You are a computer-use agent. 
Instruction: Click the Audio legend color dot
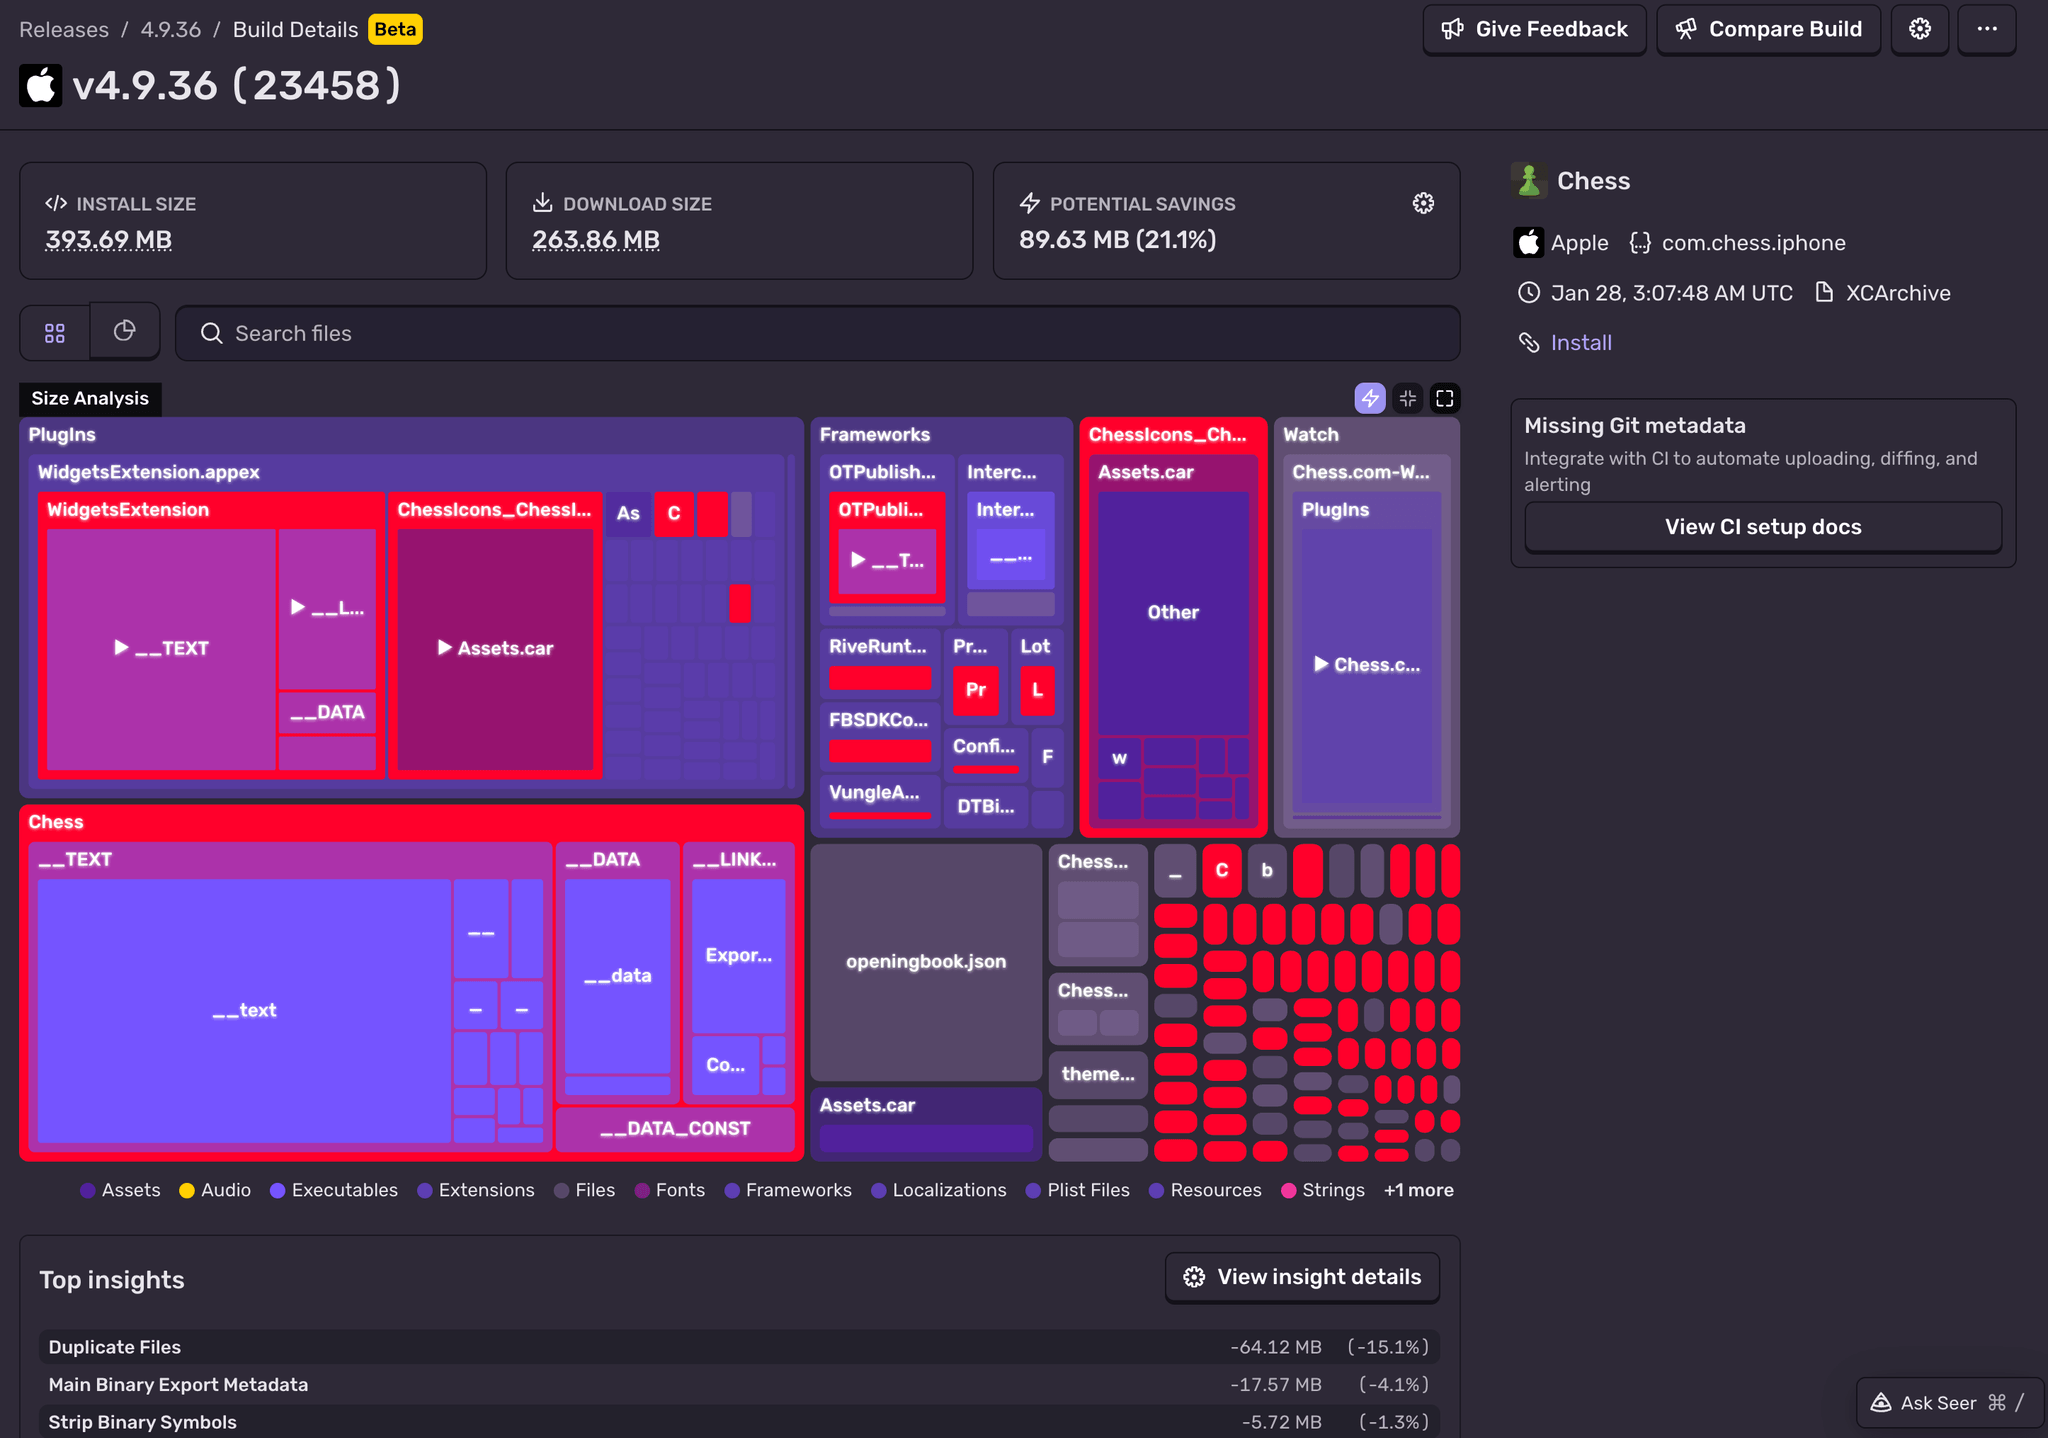(188, 1190)
